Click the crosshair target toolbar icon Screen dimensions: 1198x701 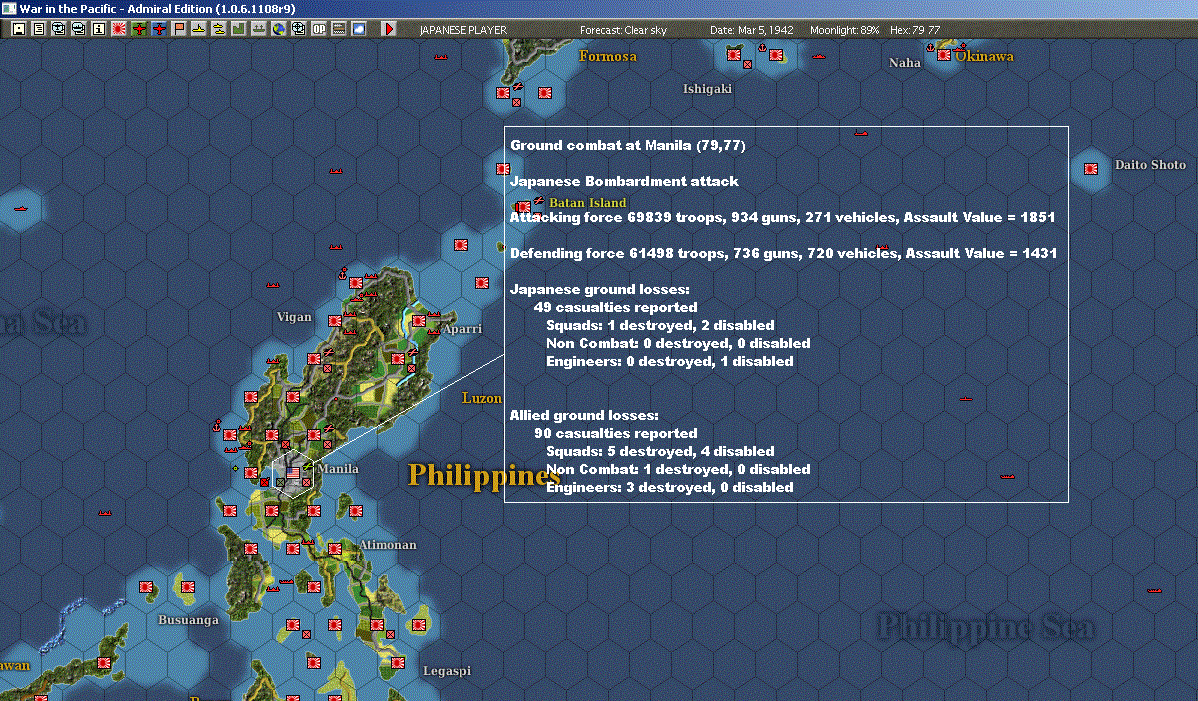(299, 29)
